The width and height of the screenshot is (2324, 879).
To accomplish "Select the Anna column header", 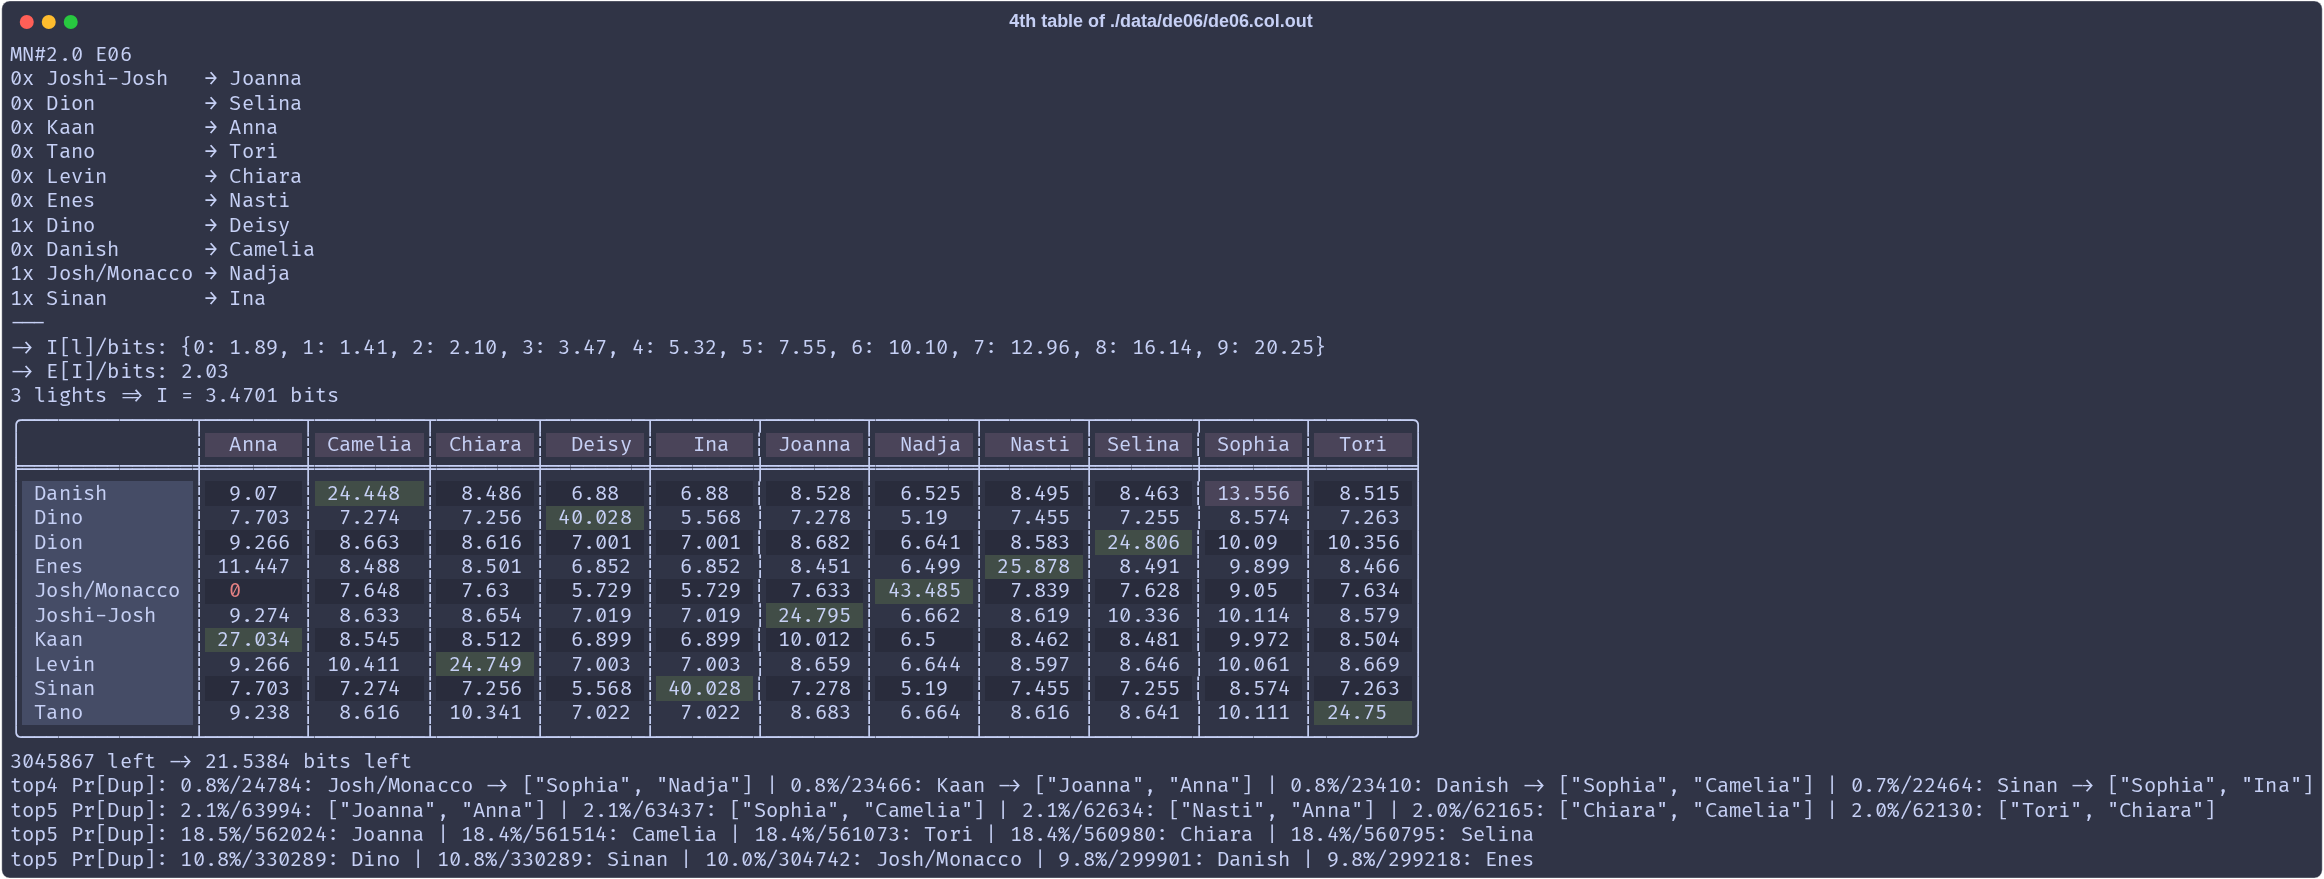I will [x=253, y=445].
